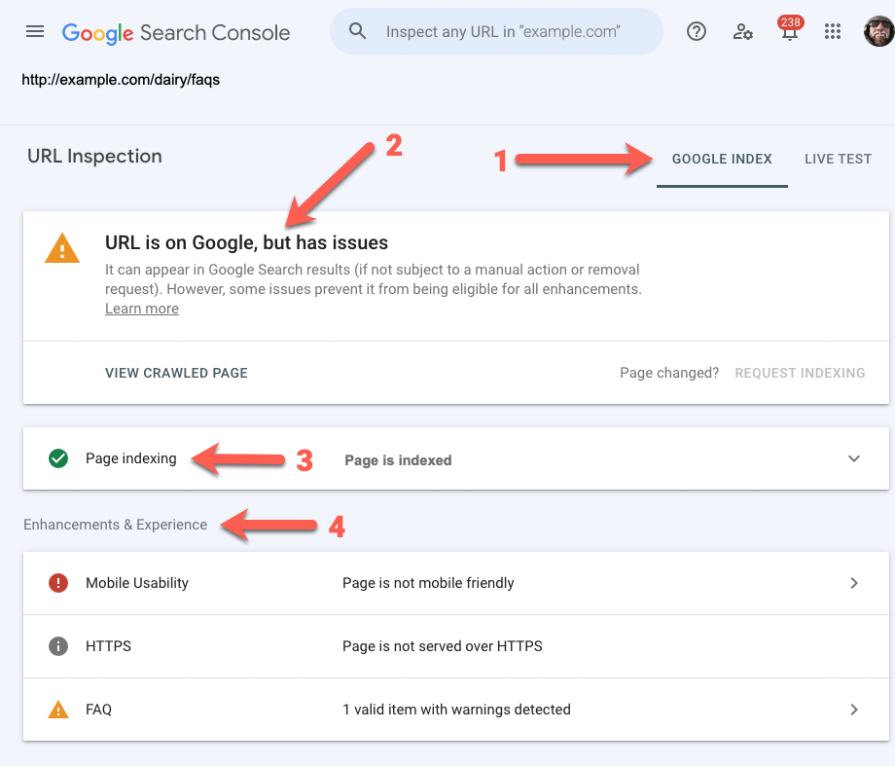Click the Request Indexing button
Image resolution: width=895 pixels, height=766 pixels.
800,373
